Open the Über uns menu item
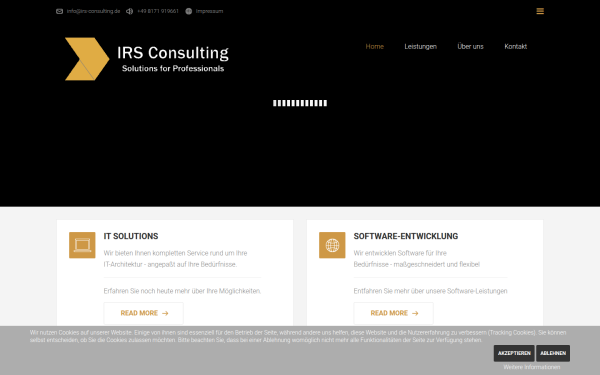Image resolution: width=600 pixels, height=375 pixels. tap(470, 46)
